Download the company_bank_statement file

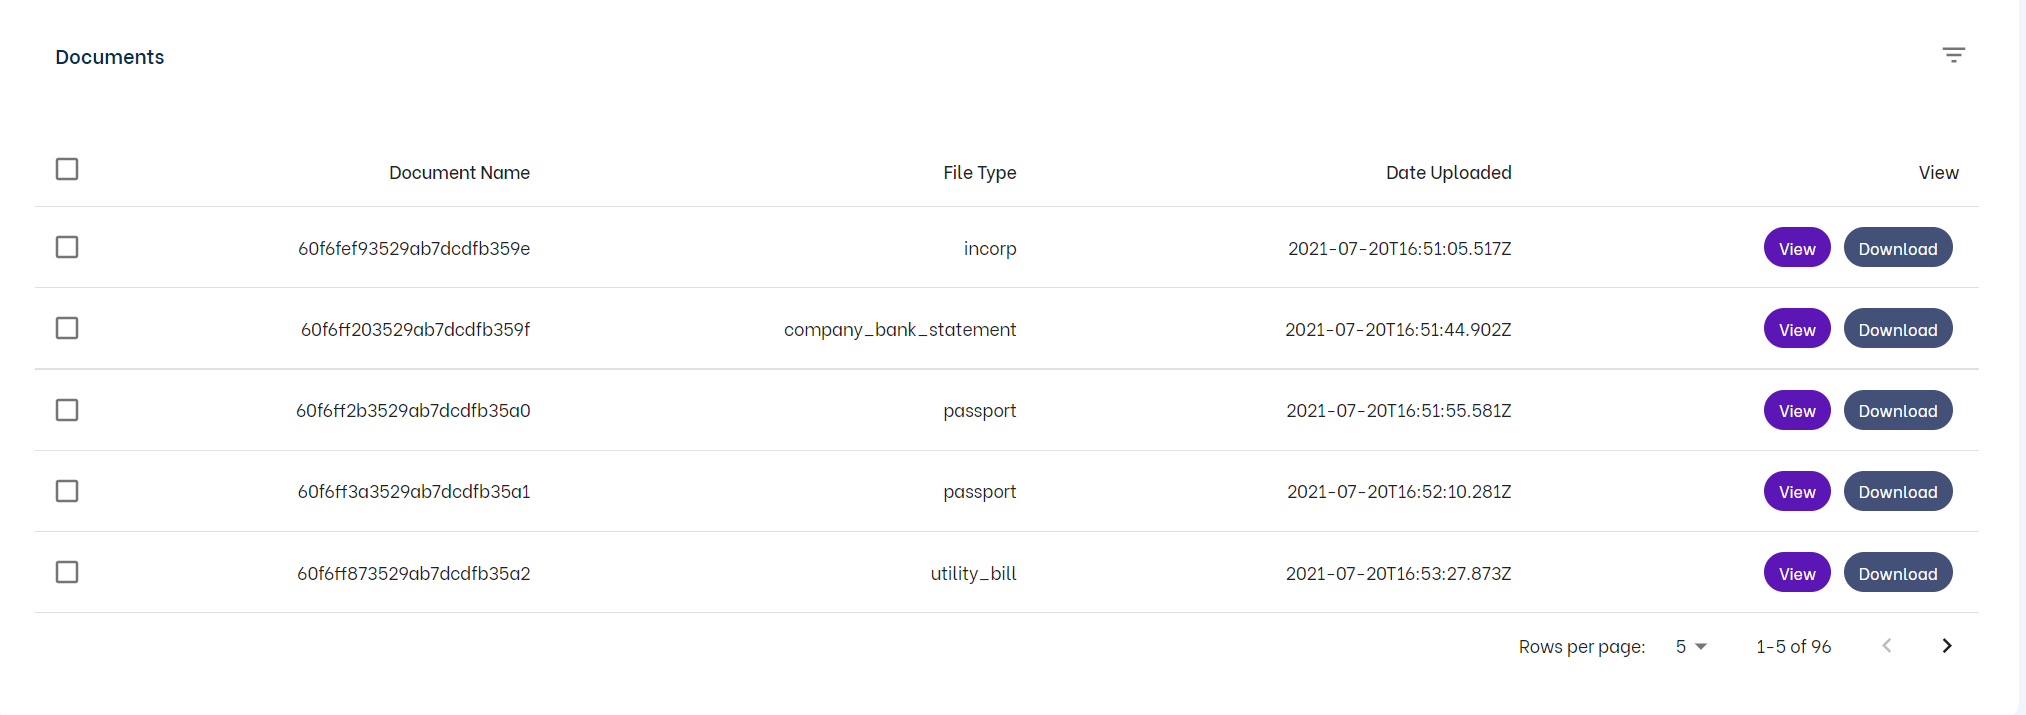point(1897,328)
